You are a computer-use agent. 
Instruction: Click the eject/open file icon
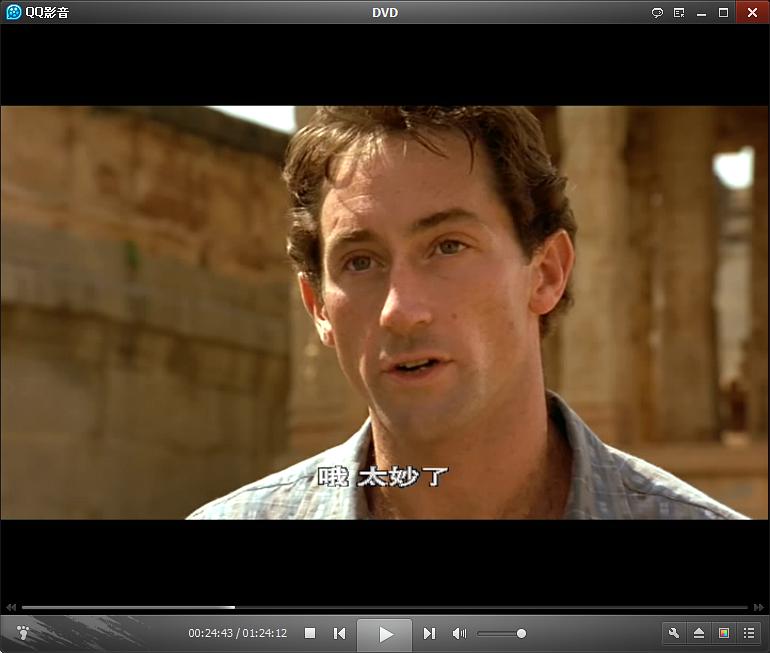699,633
